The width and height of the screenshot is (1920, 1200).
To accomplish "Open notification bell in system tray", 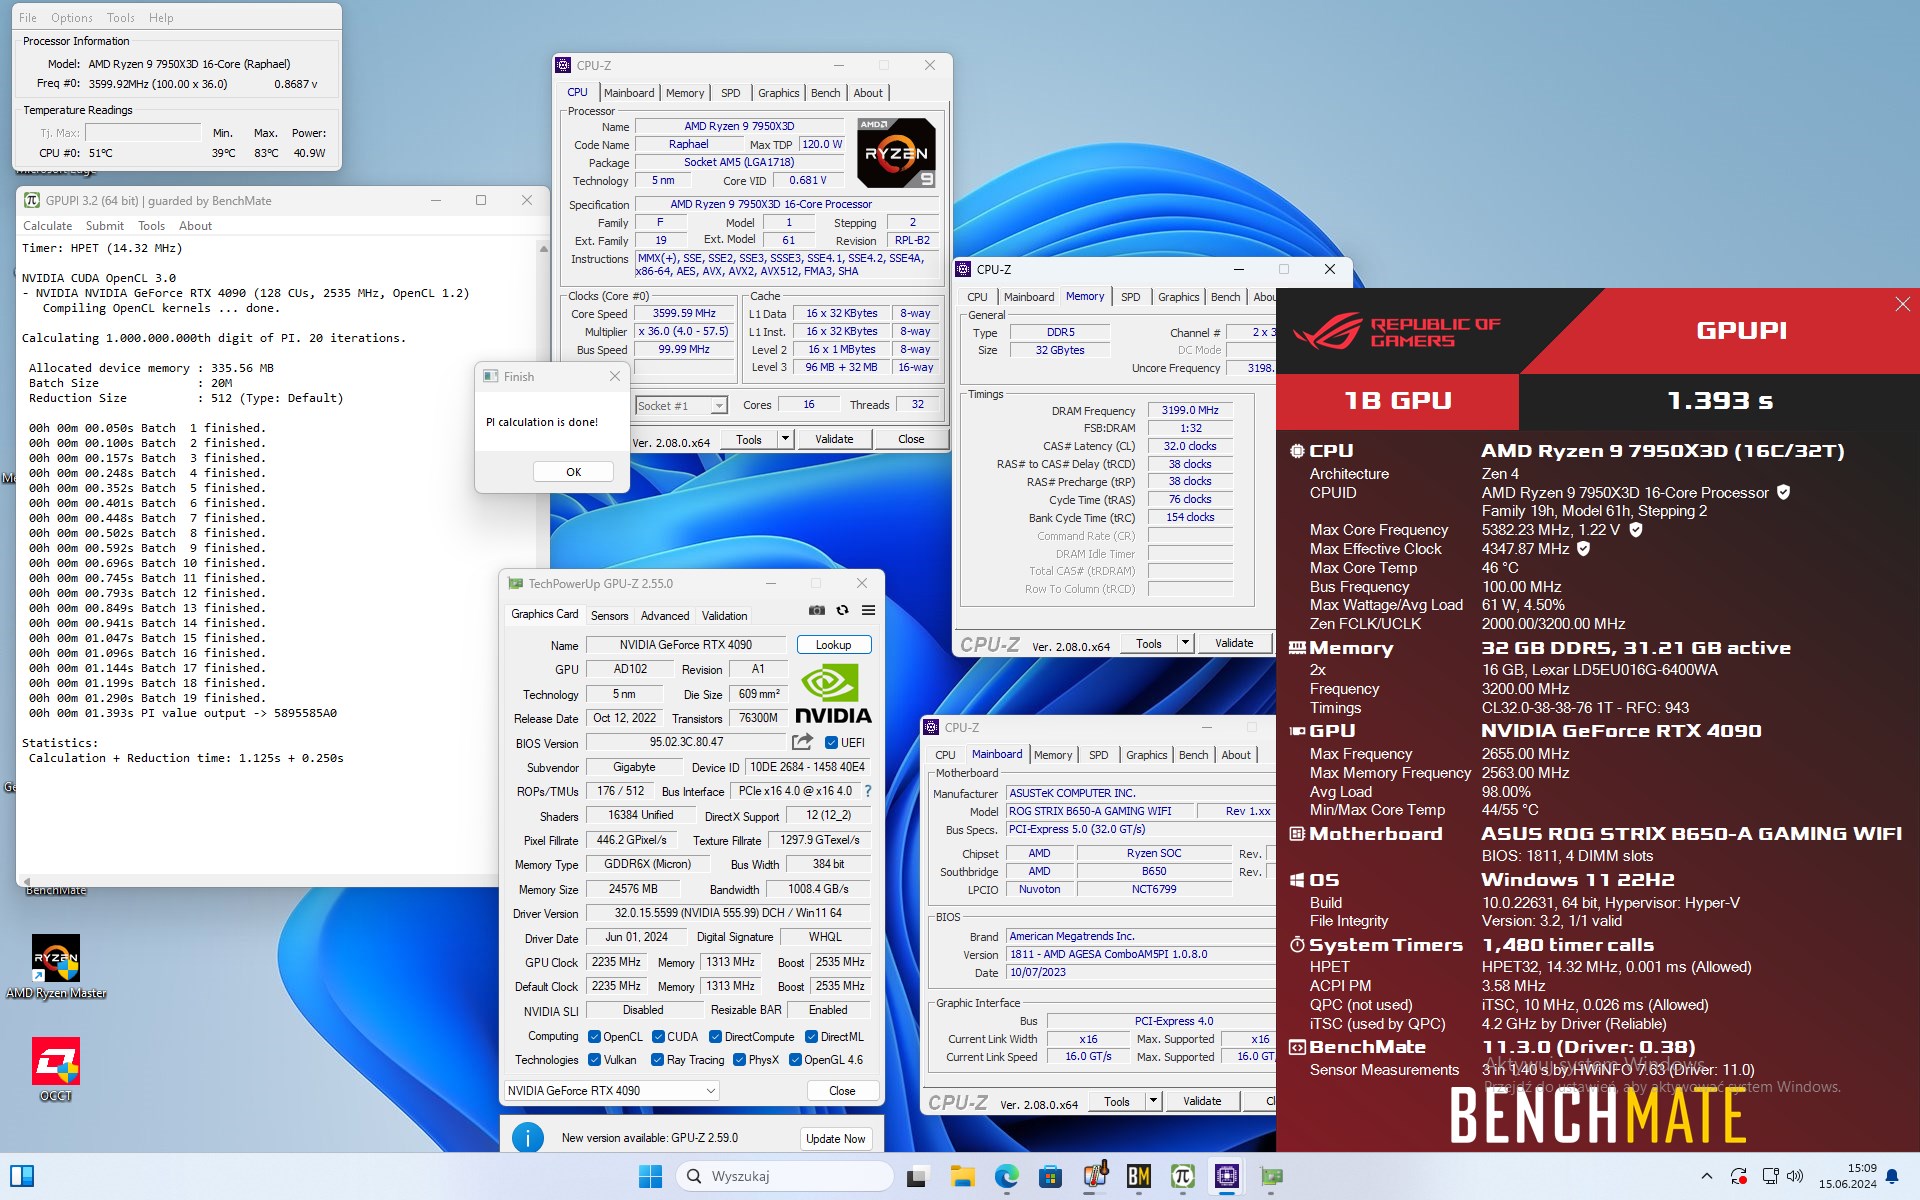I will tap(1892, 1176).
